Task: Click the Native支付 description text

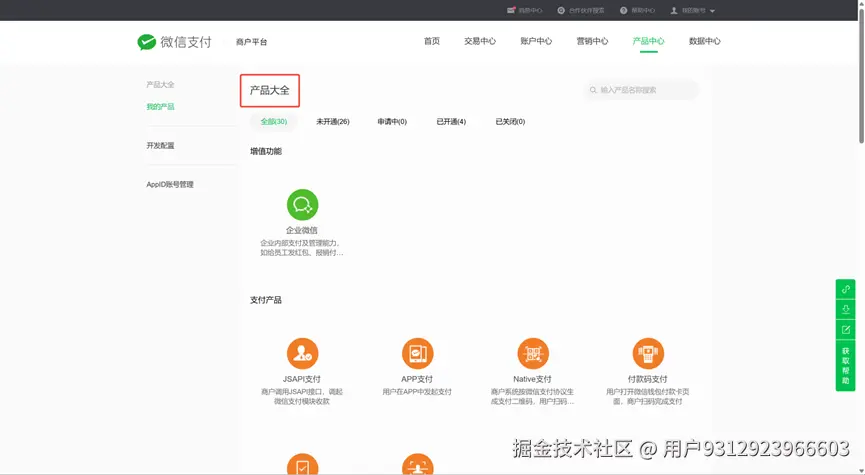Action: 532,397
